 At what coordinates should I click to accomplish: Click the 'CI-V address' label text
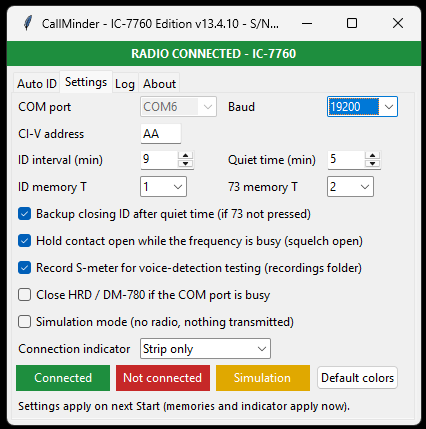point(51,134)
